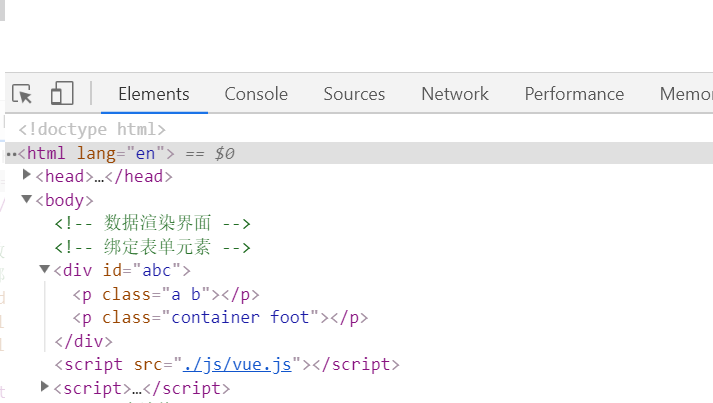The image size is (713, 403).
Task: Switch to the Performance tab
Action: [x=574, y=94]
